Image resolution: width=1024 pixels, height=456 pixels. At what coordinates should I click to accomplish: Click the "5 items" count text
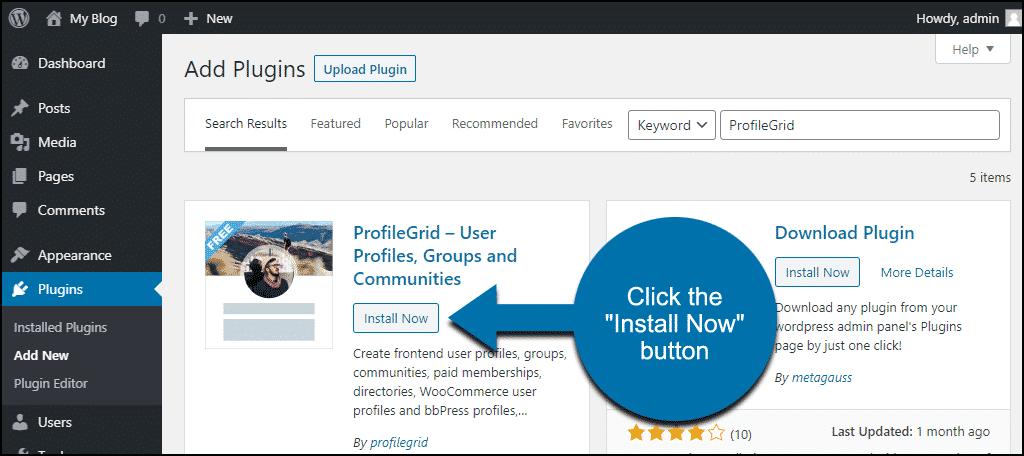(991, 177)
